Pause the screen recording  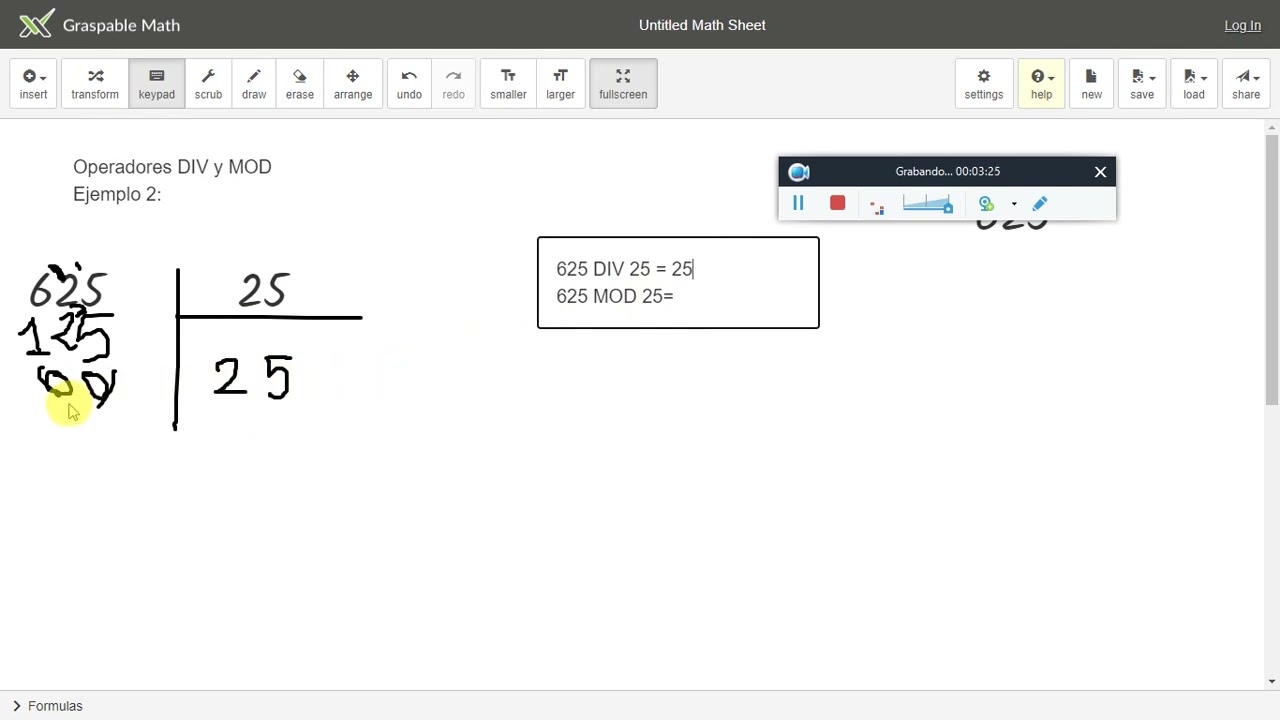798,204
